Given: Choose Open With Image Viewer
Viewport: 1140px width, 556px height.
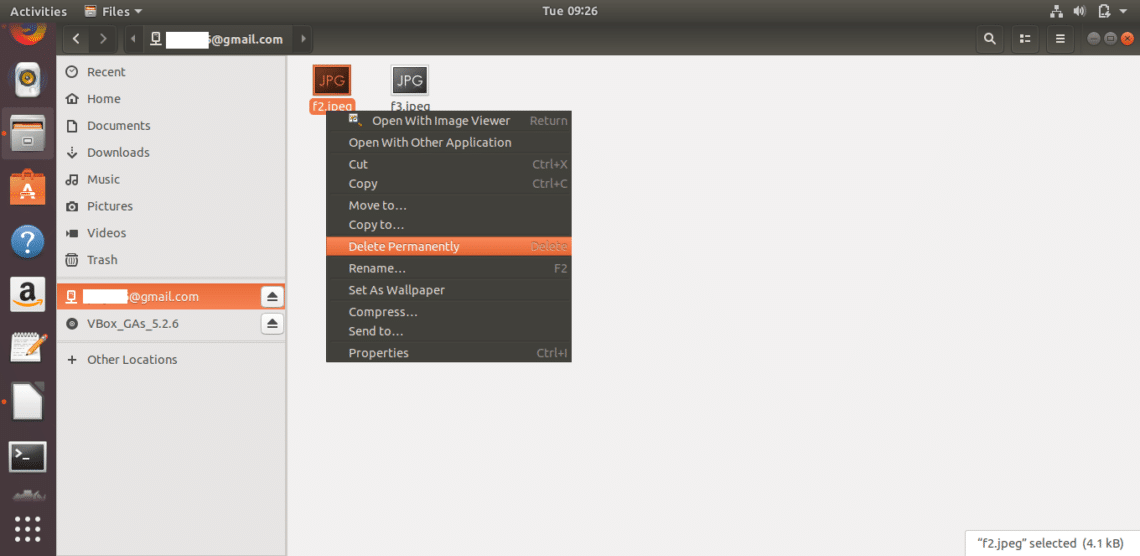Looking at the screenshot, I should pyautogui.click(x=449, y=121).
